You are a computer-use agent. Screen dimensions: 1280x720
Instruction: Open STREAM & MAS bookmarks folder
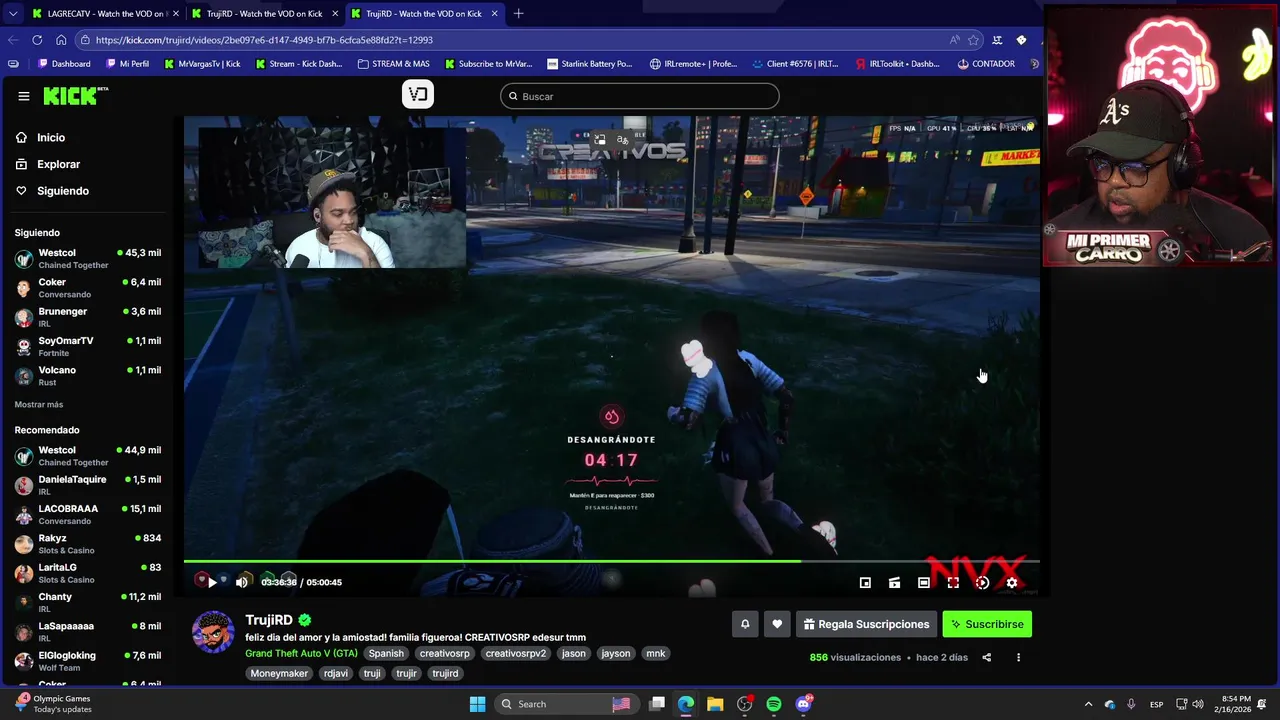click(392, 64)
